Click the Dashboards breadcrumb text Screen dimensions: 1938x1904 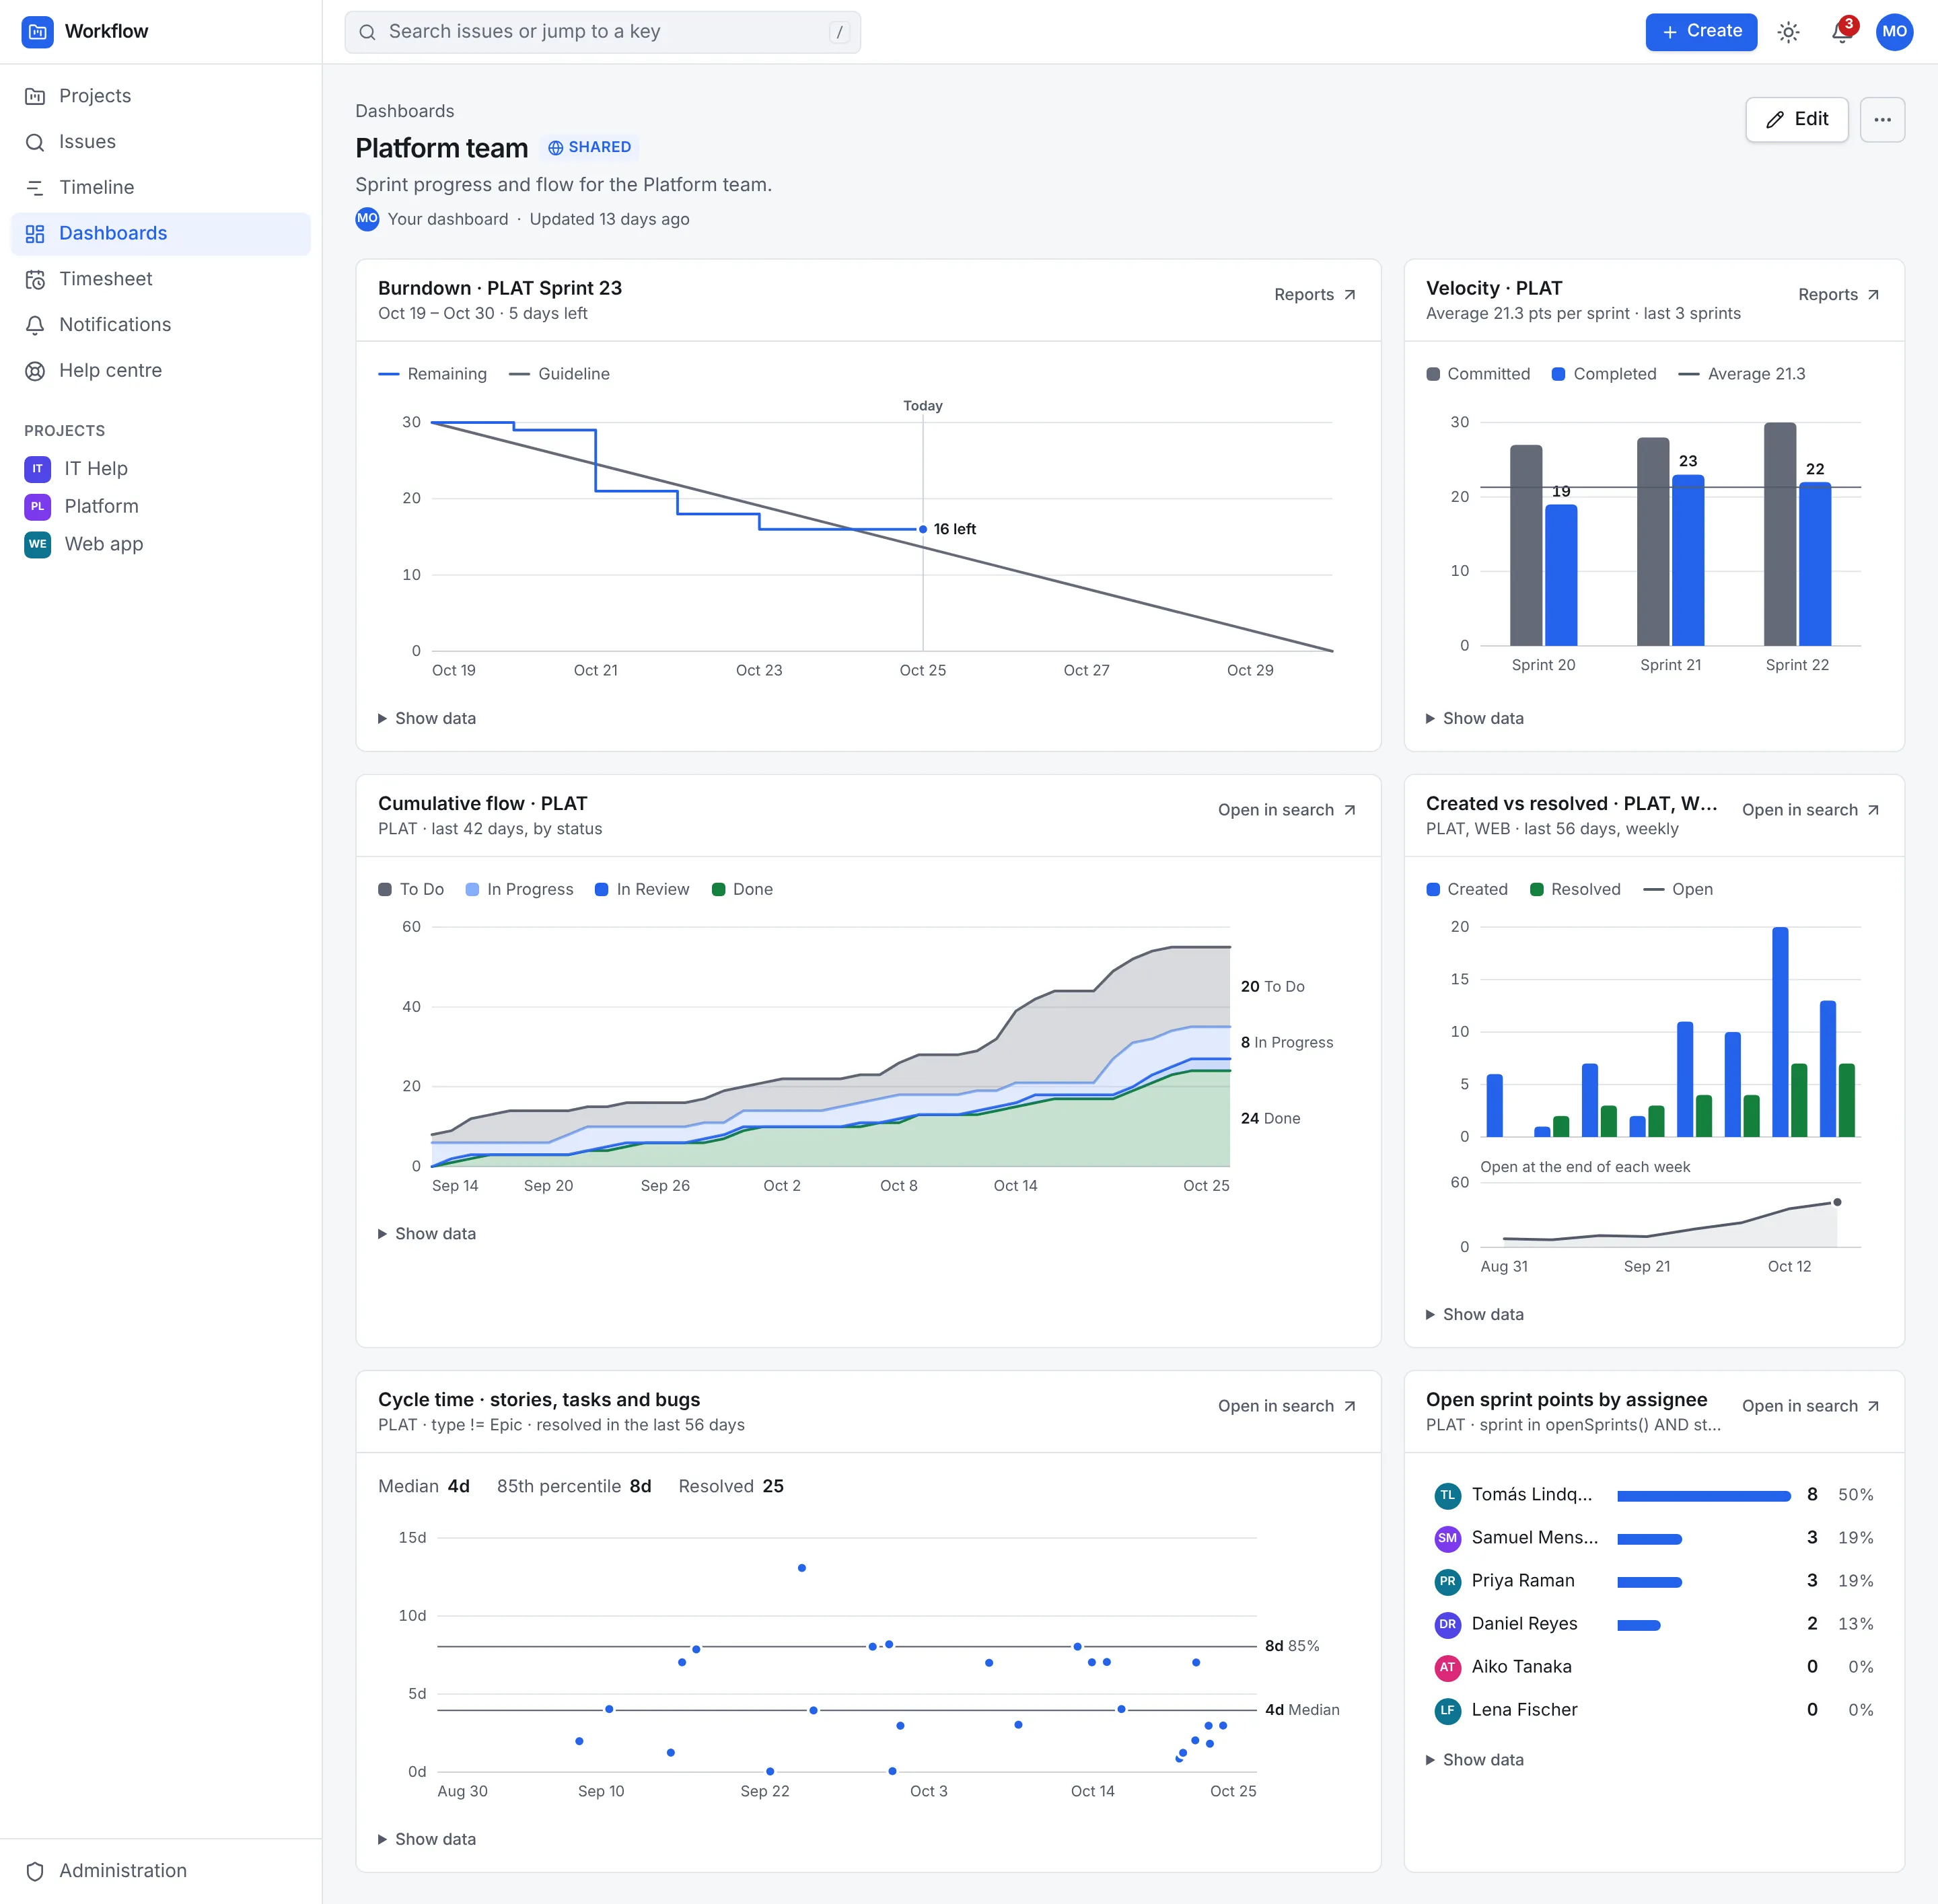tap(405, 111)
